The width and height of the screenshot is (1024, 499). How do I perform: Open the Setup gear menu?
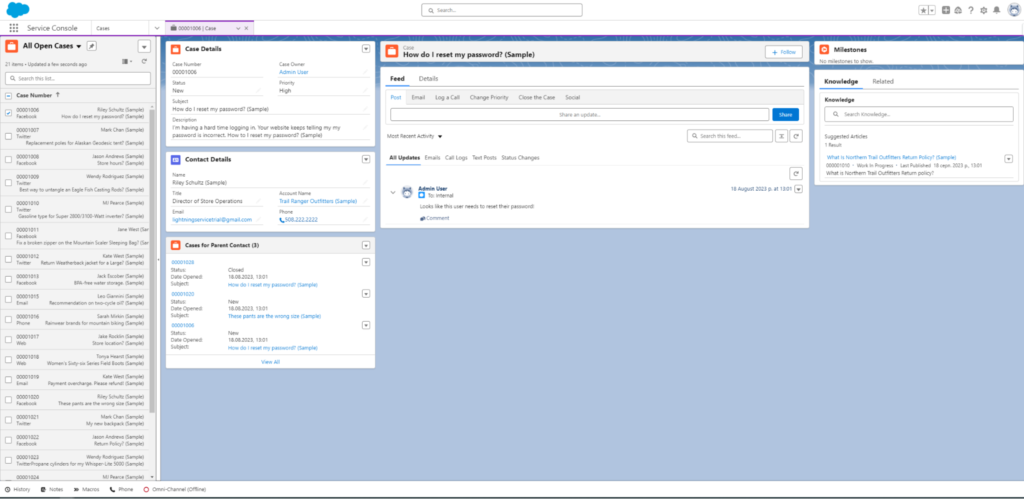[x=983, y=10]
